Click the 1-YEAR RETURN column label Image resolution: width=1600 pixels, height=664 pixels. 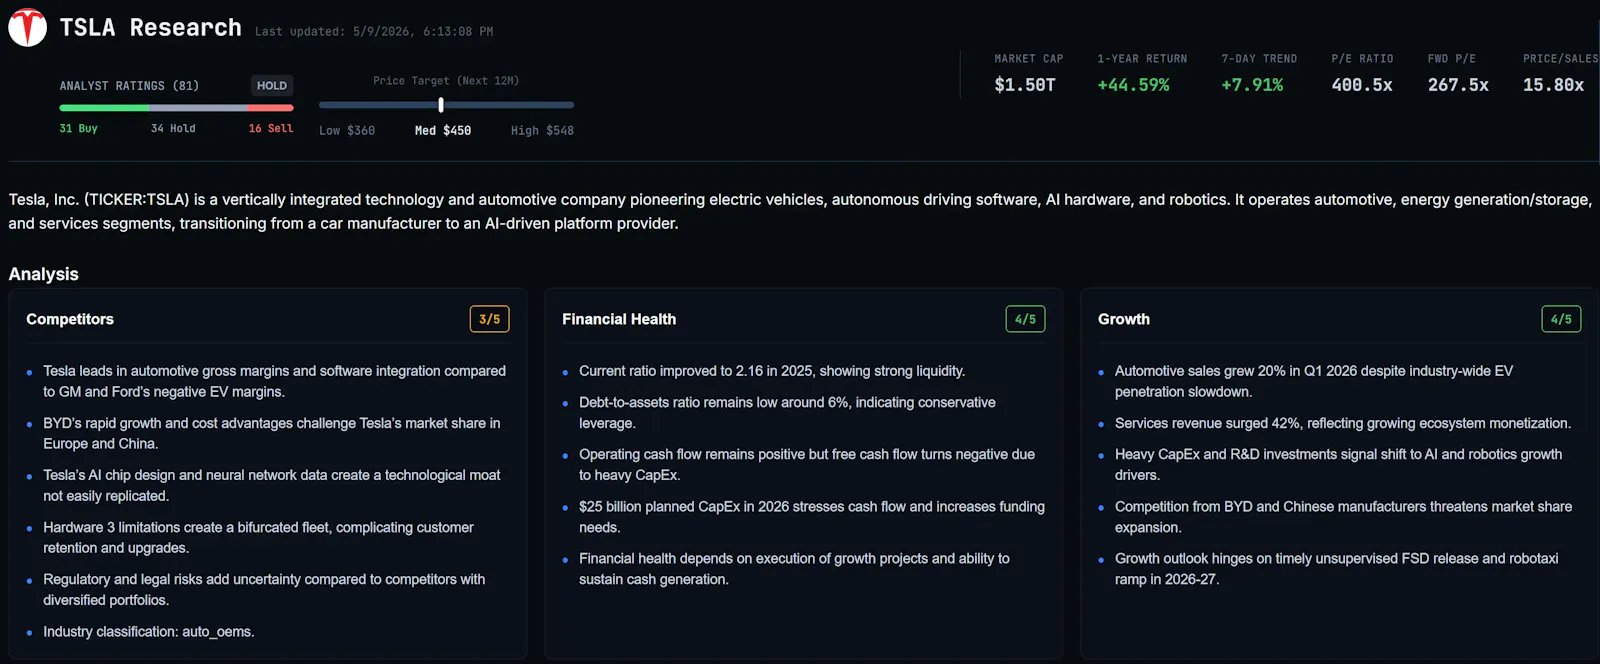(1142, 59)
